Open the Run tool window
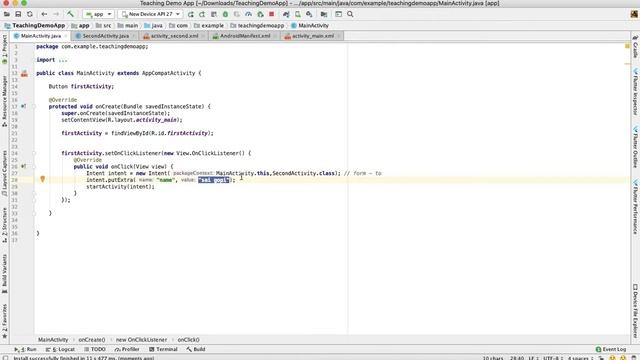 25,349
